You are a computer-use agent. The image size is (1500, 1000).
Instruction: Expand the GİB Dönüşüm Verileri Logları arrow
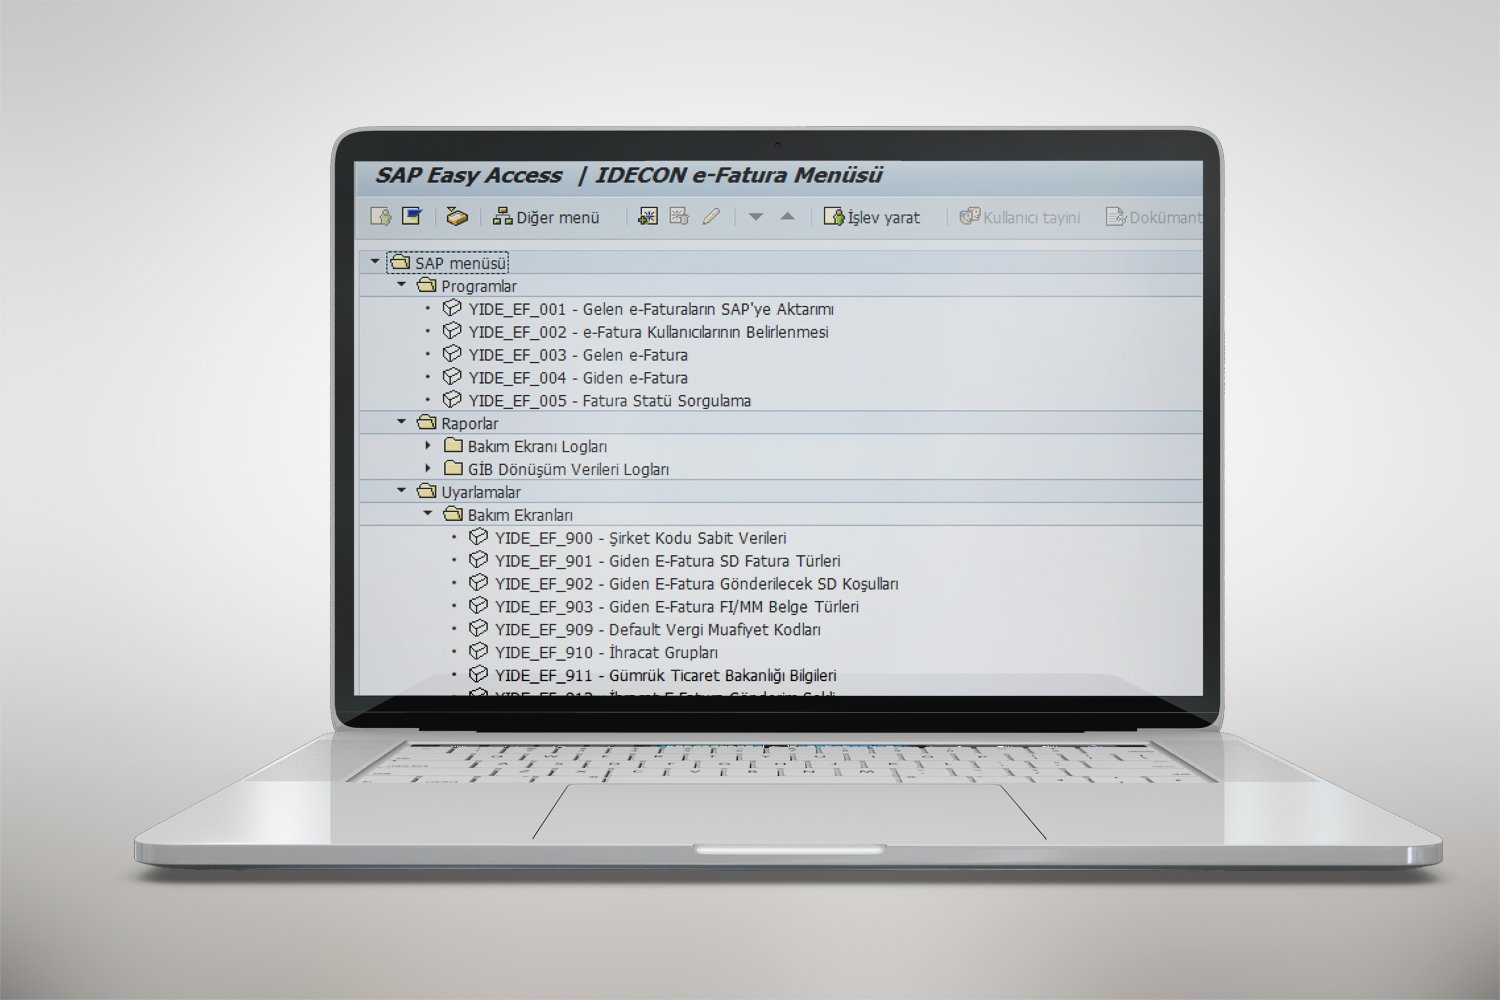pos(428,468)
